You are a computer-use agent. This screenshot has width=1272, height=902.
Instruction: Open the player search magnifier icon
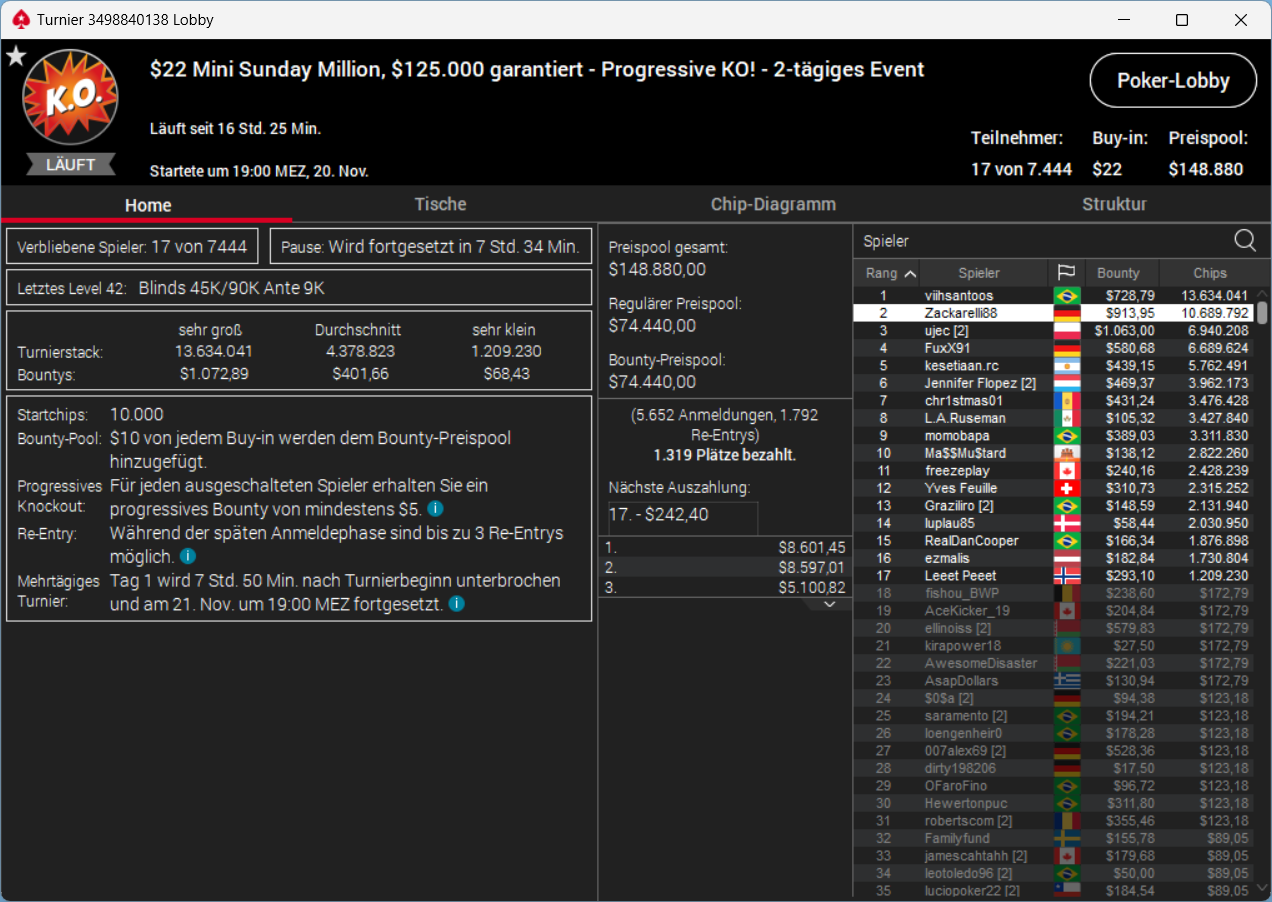tap(1245, 240)
